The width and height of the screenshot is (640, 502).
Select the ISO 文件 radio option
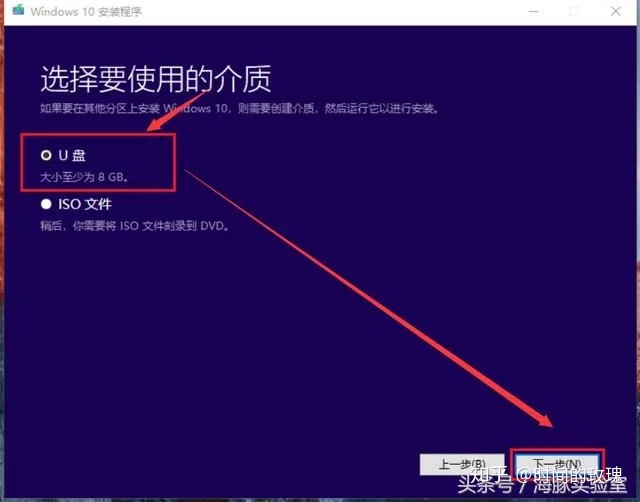46,204
